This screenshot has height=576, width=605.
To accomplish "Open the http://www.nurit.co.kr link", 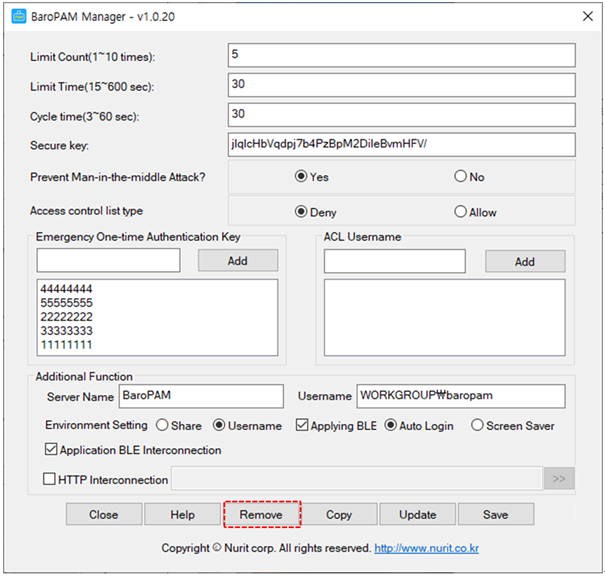I will [426, 548].
